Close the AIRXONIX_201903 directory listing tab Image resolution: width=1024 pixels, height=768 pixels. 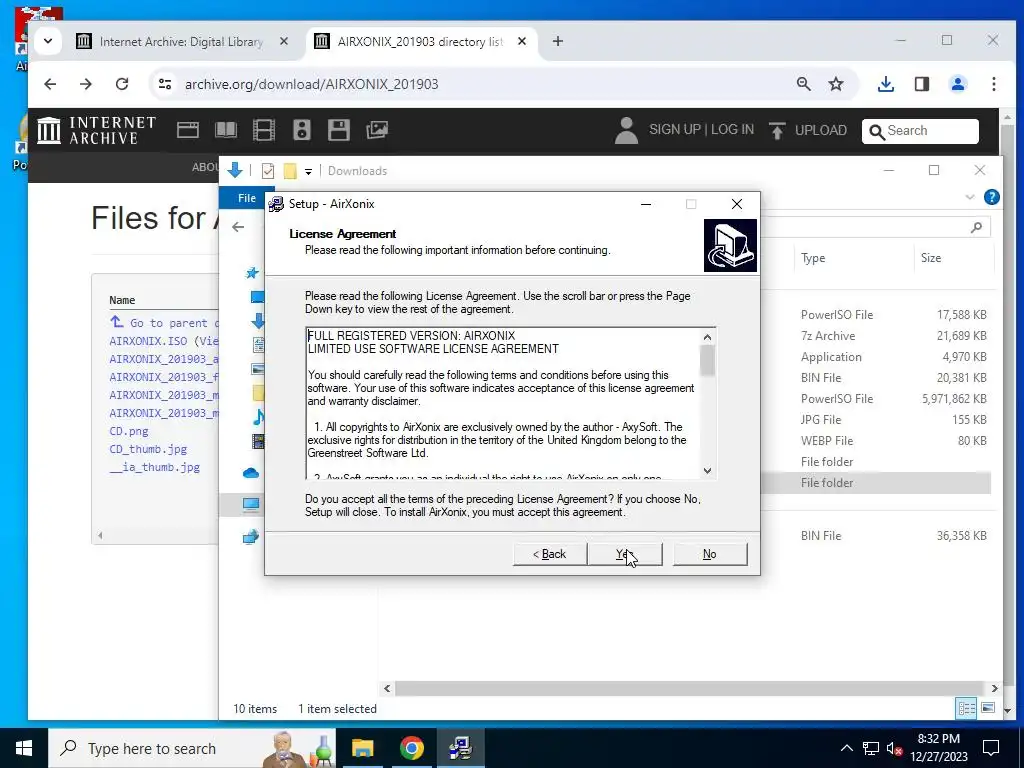click(x=522, y=41)
